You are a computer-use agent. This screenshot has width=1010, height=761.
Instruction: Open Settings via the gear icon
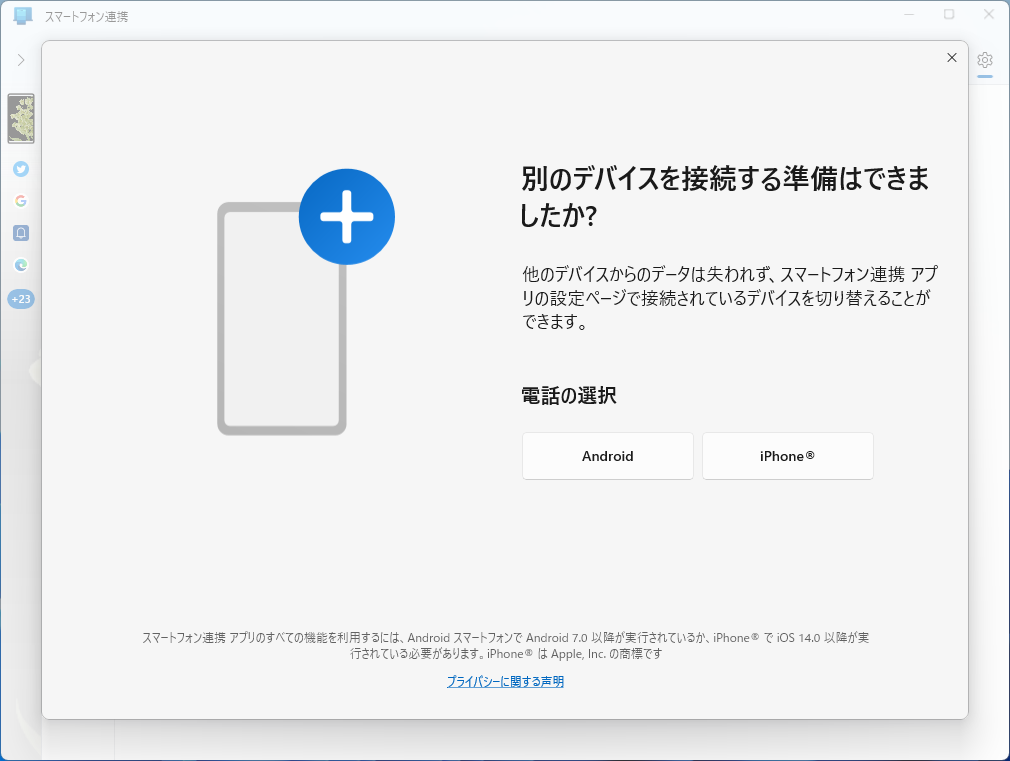[985, 61]
